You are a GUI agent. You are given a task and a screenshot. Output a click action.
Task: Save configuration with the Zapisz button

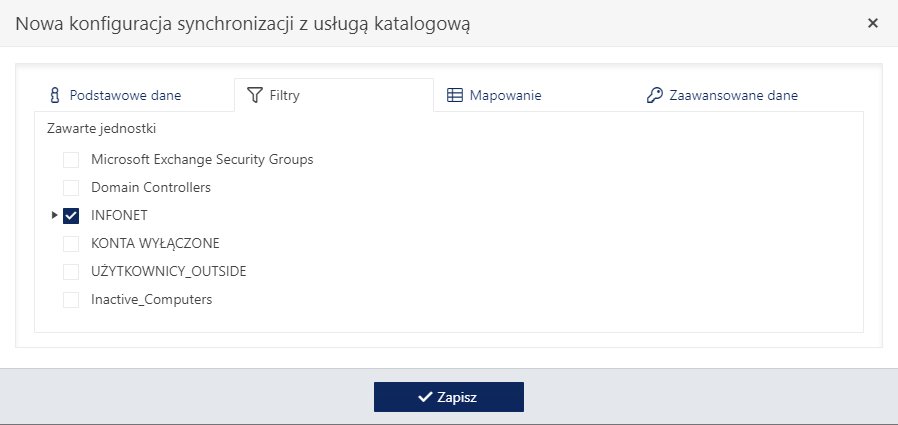[x=449, y=397]
